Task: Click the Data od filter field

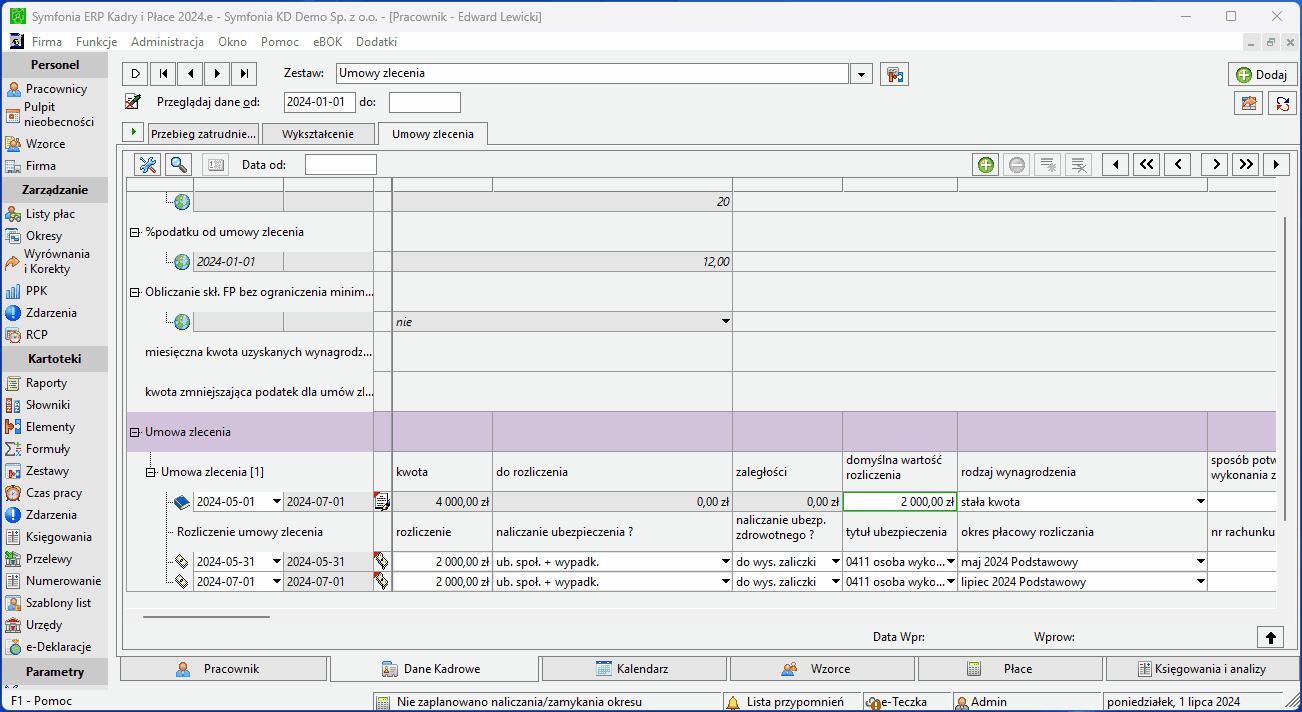Action: pyautogui.click(x=341, y=165)
